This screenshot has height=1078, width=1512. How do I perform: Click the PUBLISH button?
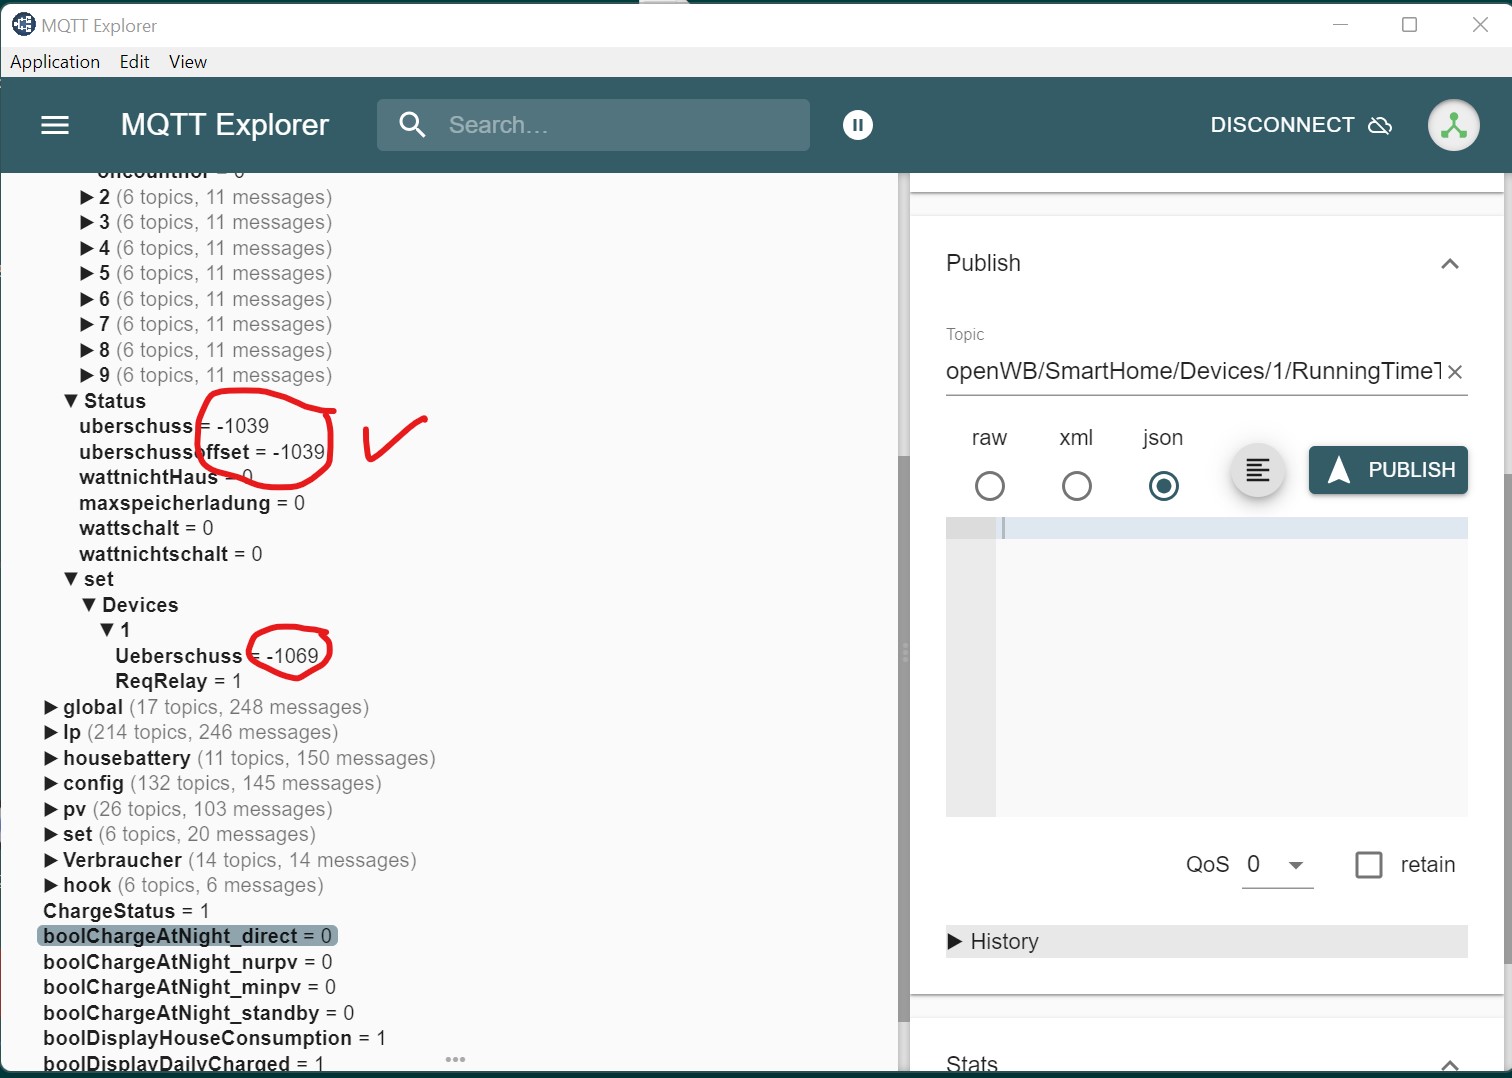[1388, 470]
